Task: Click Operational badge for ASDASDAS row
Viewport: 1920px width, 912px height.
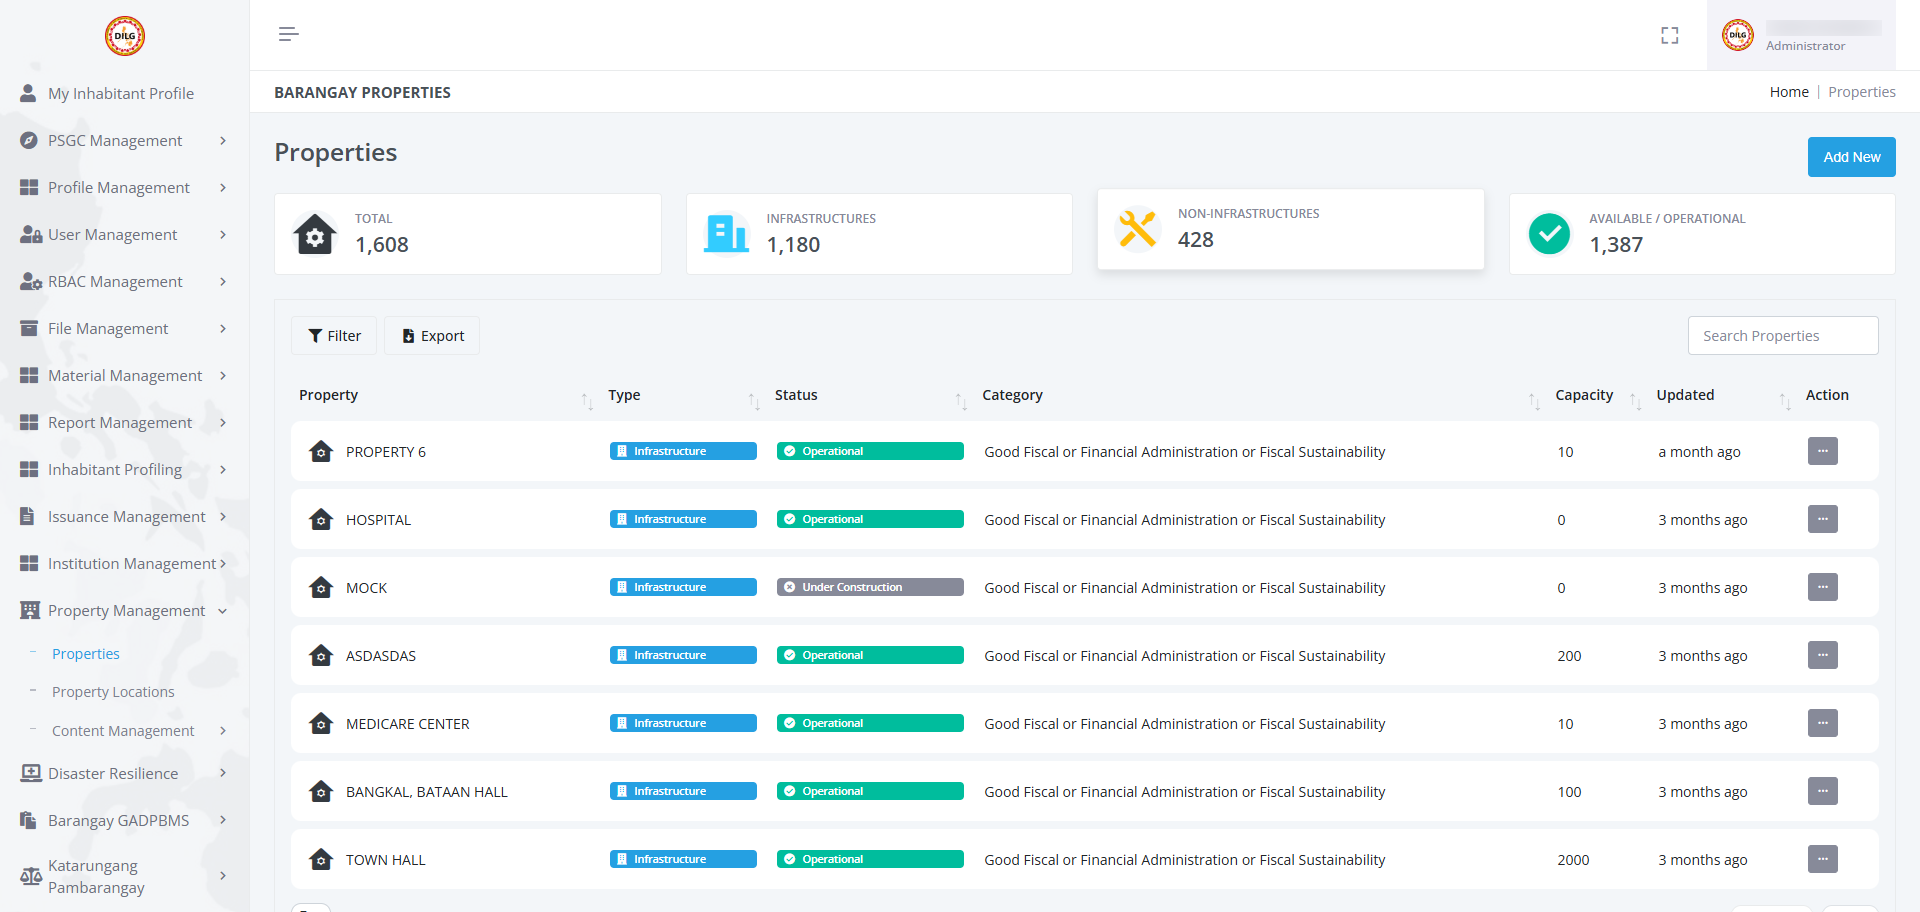Action: click(870, 655)
